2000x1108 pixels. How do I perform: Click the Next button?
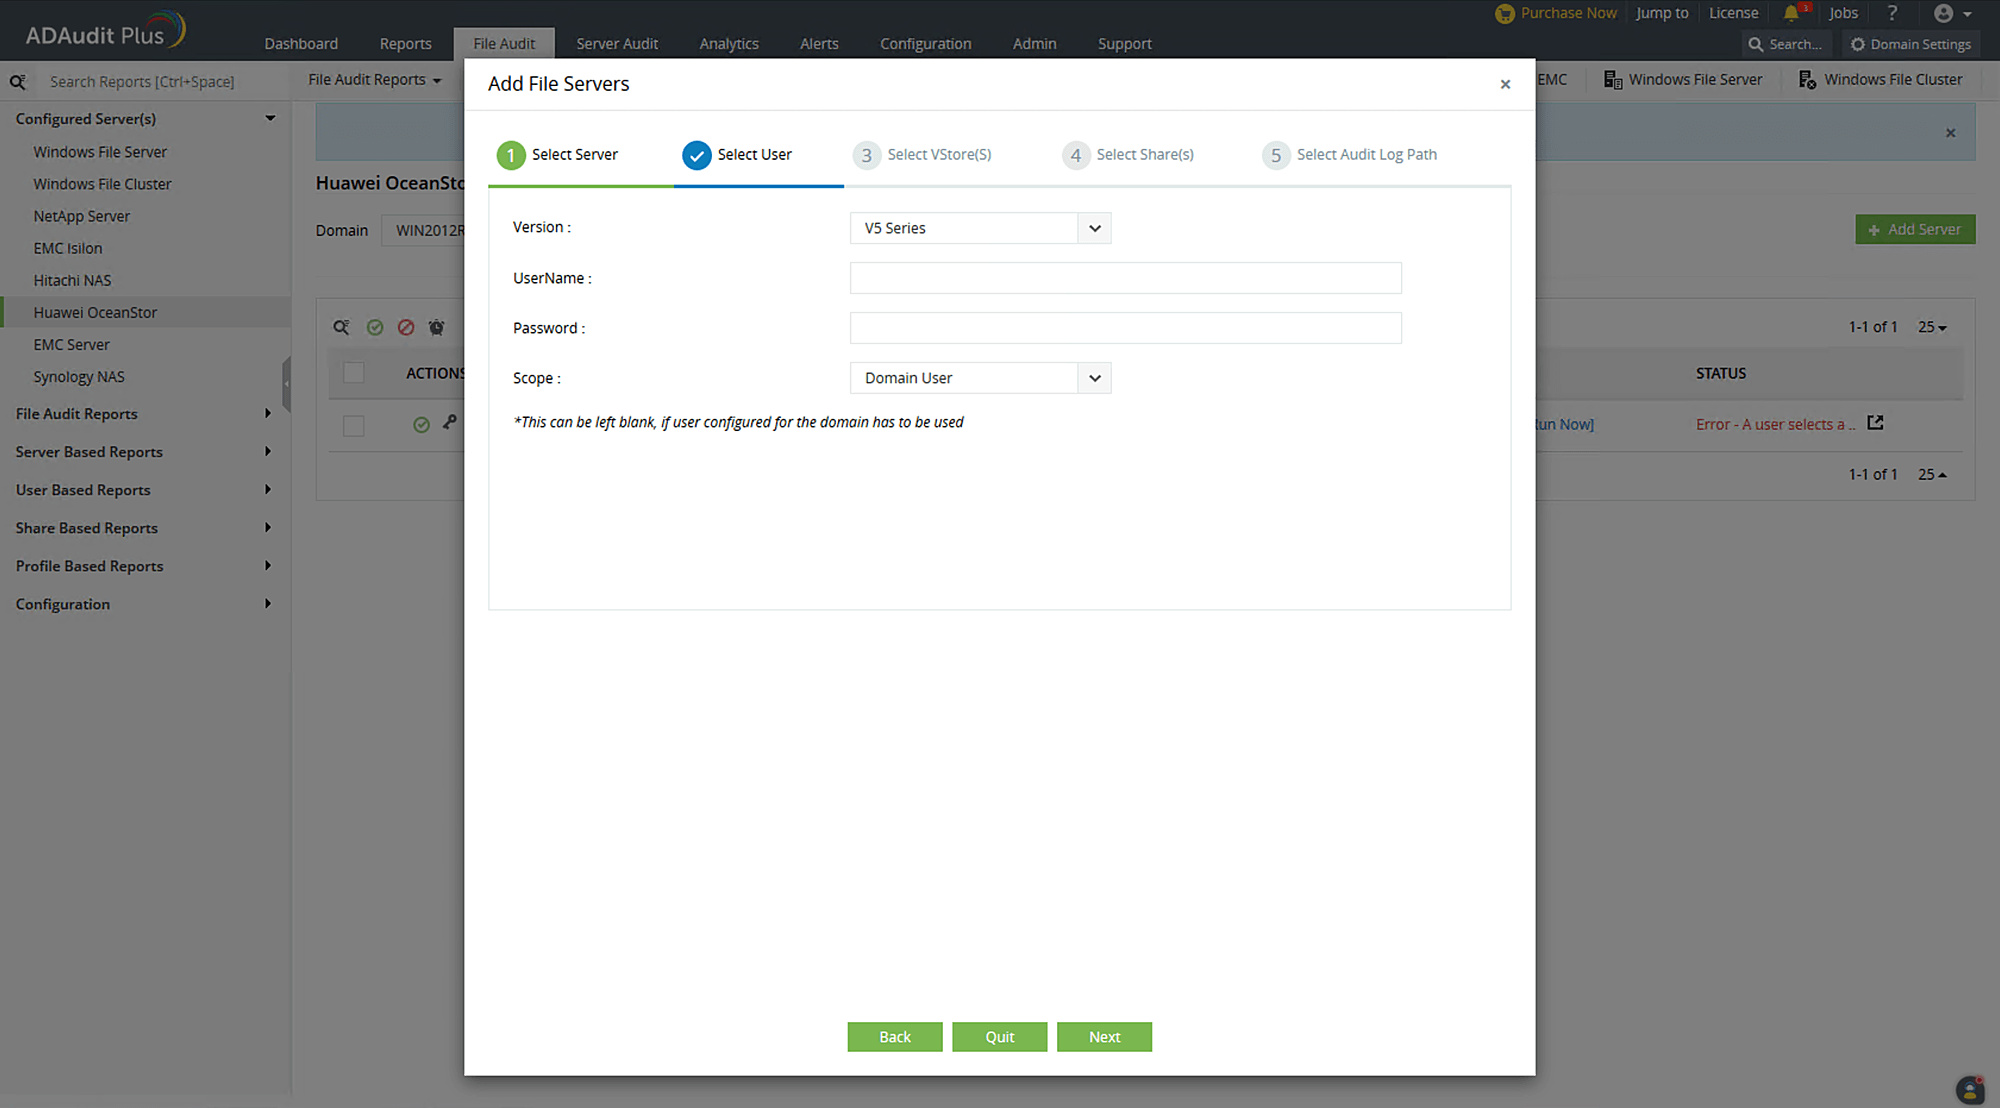pyautogui.click(x=1104, y=1037)
